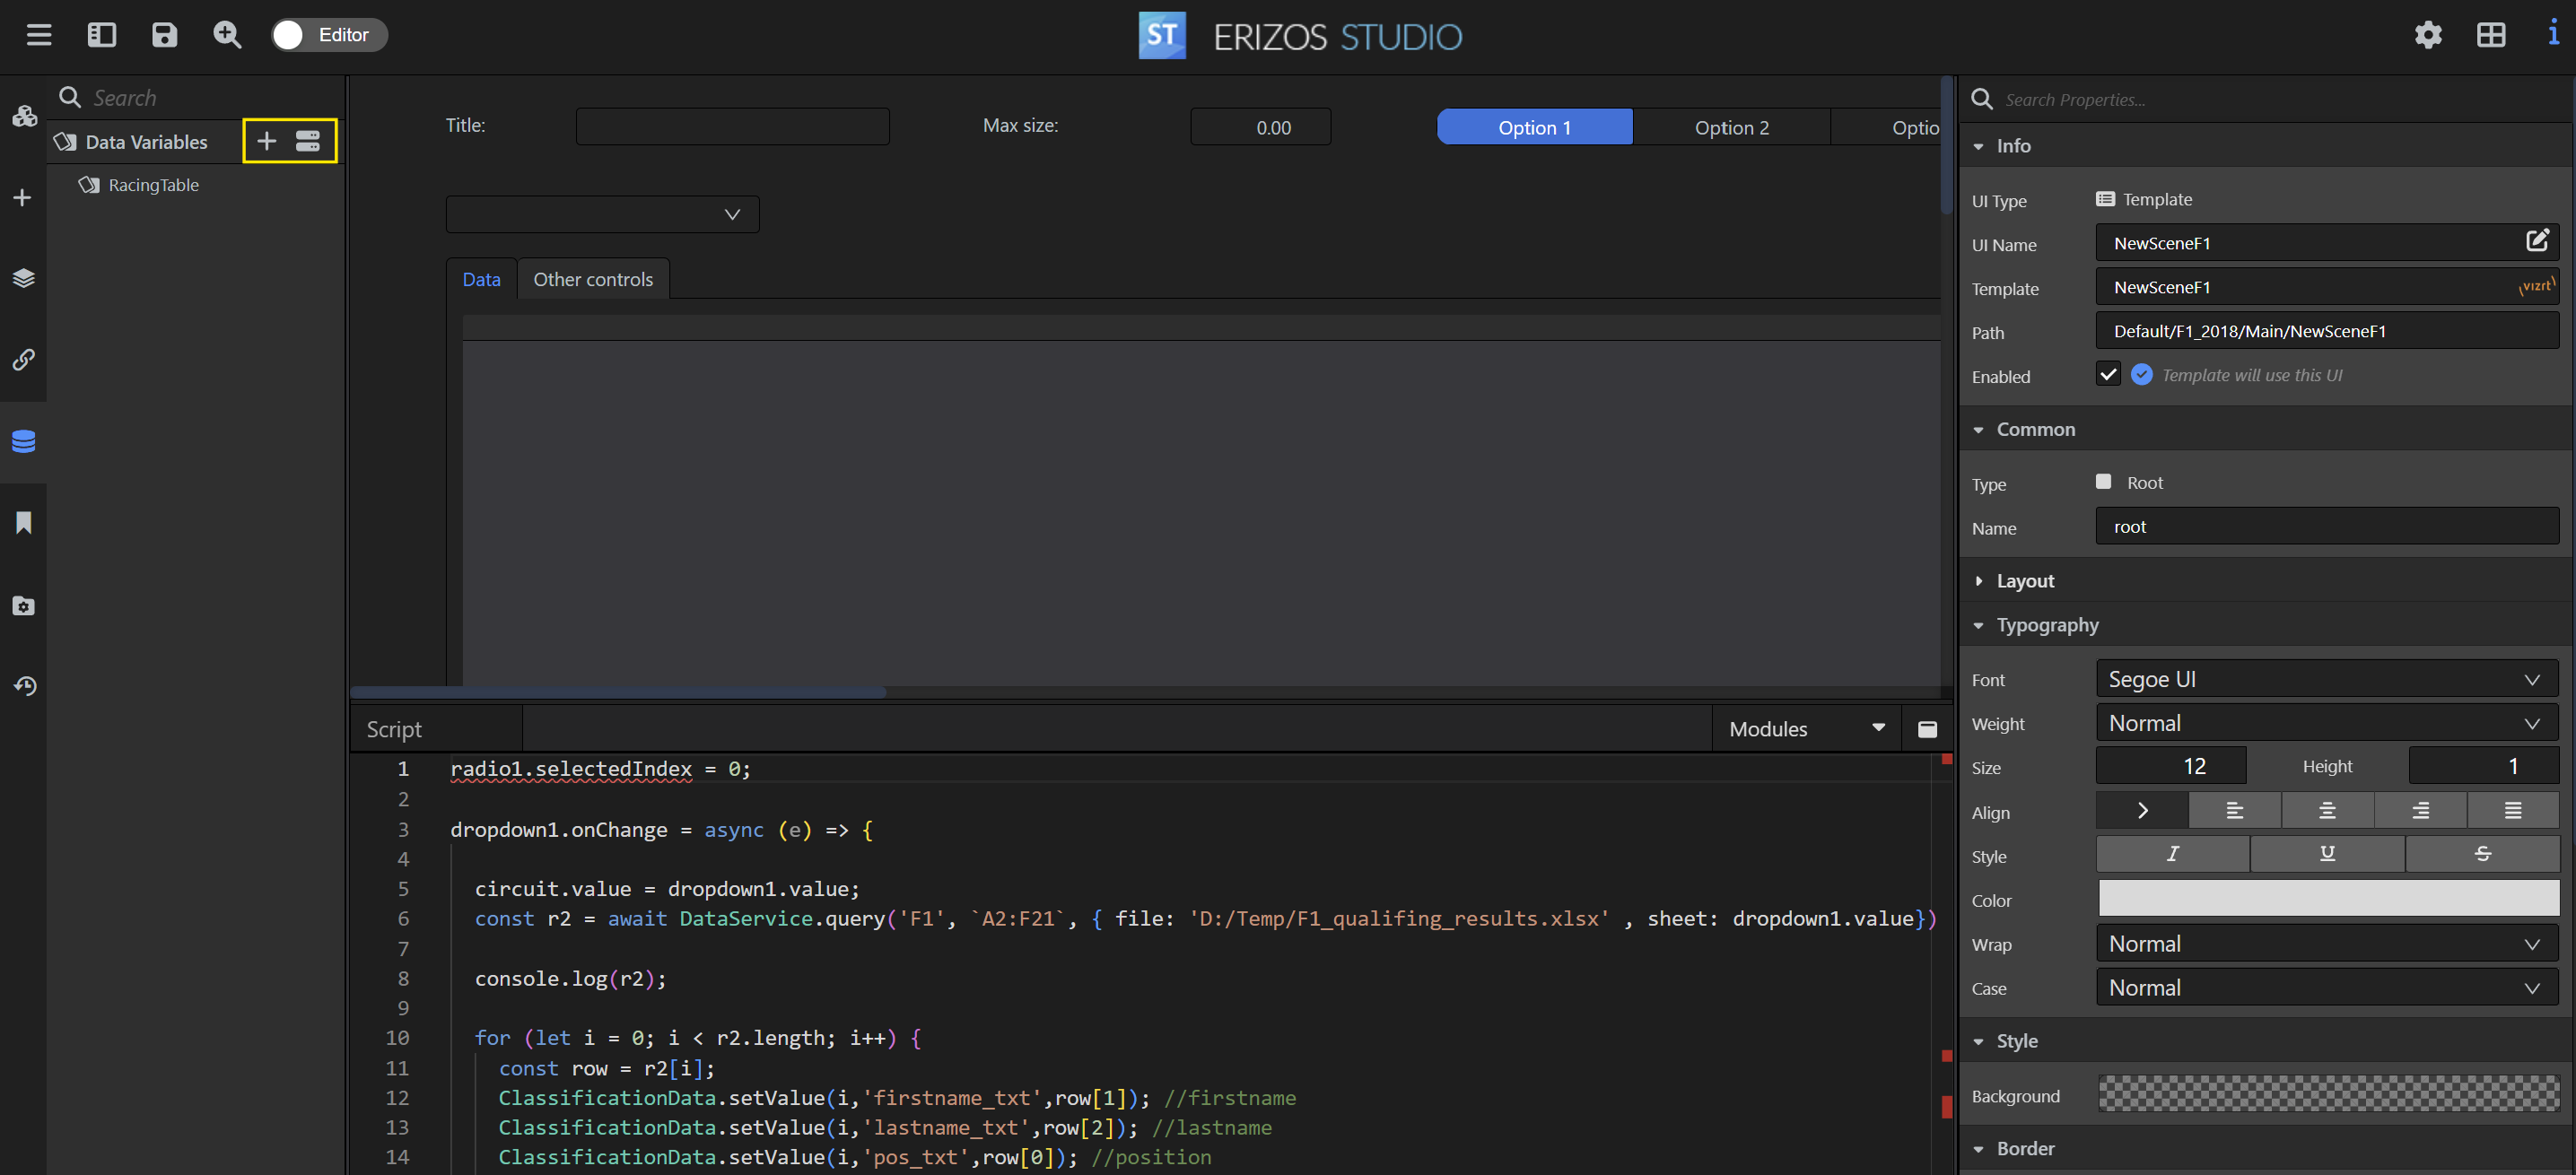Set text alignment to left
Viewport: 2576px width, 1175px height.
pyautogui.click(x=2235, y=811)
